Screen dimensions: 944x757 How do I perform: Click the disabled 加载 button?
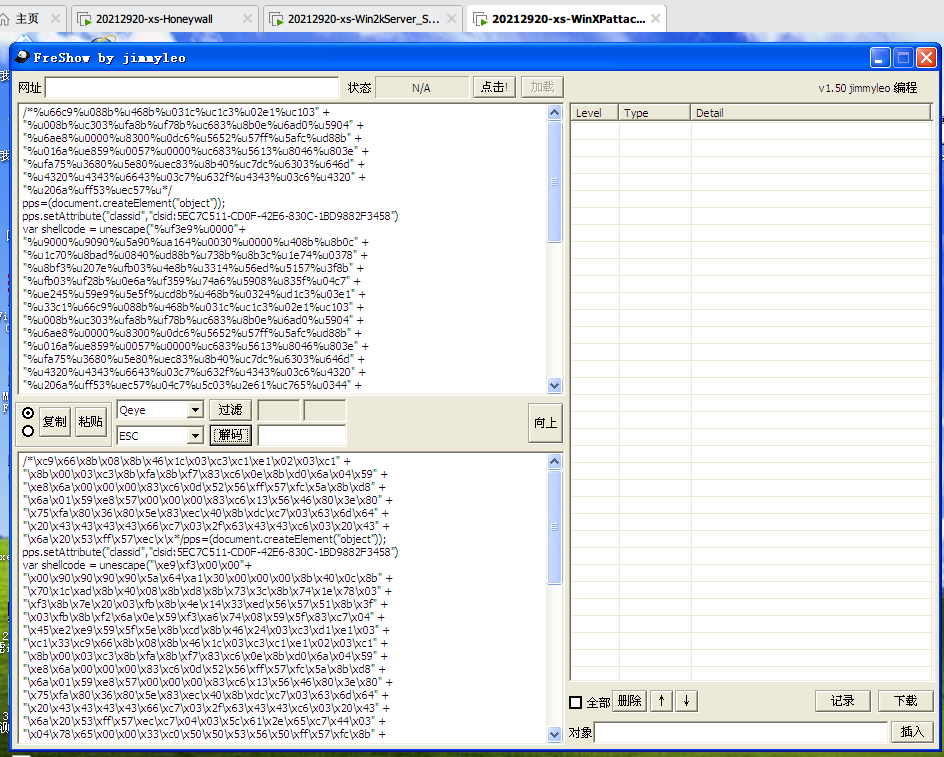[542, 87]
